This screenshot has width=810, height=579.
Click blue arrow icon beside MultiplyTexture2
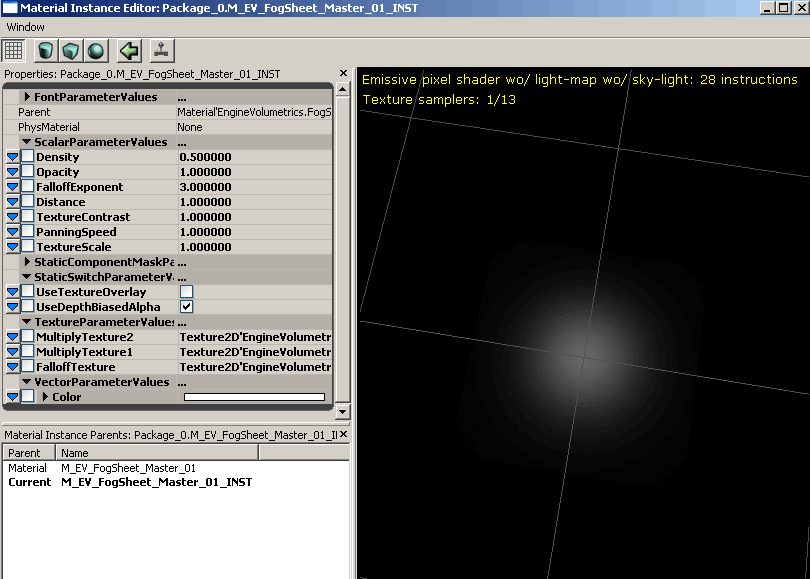tap(13, 337)
